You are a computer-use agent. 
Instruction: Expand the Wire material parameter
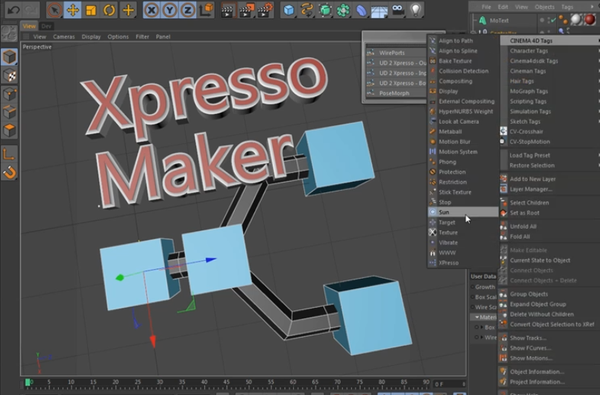482,337
